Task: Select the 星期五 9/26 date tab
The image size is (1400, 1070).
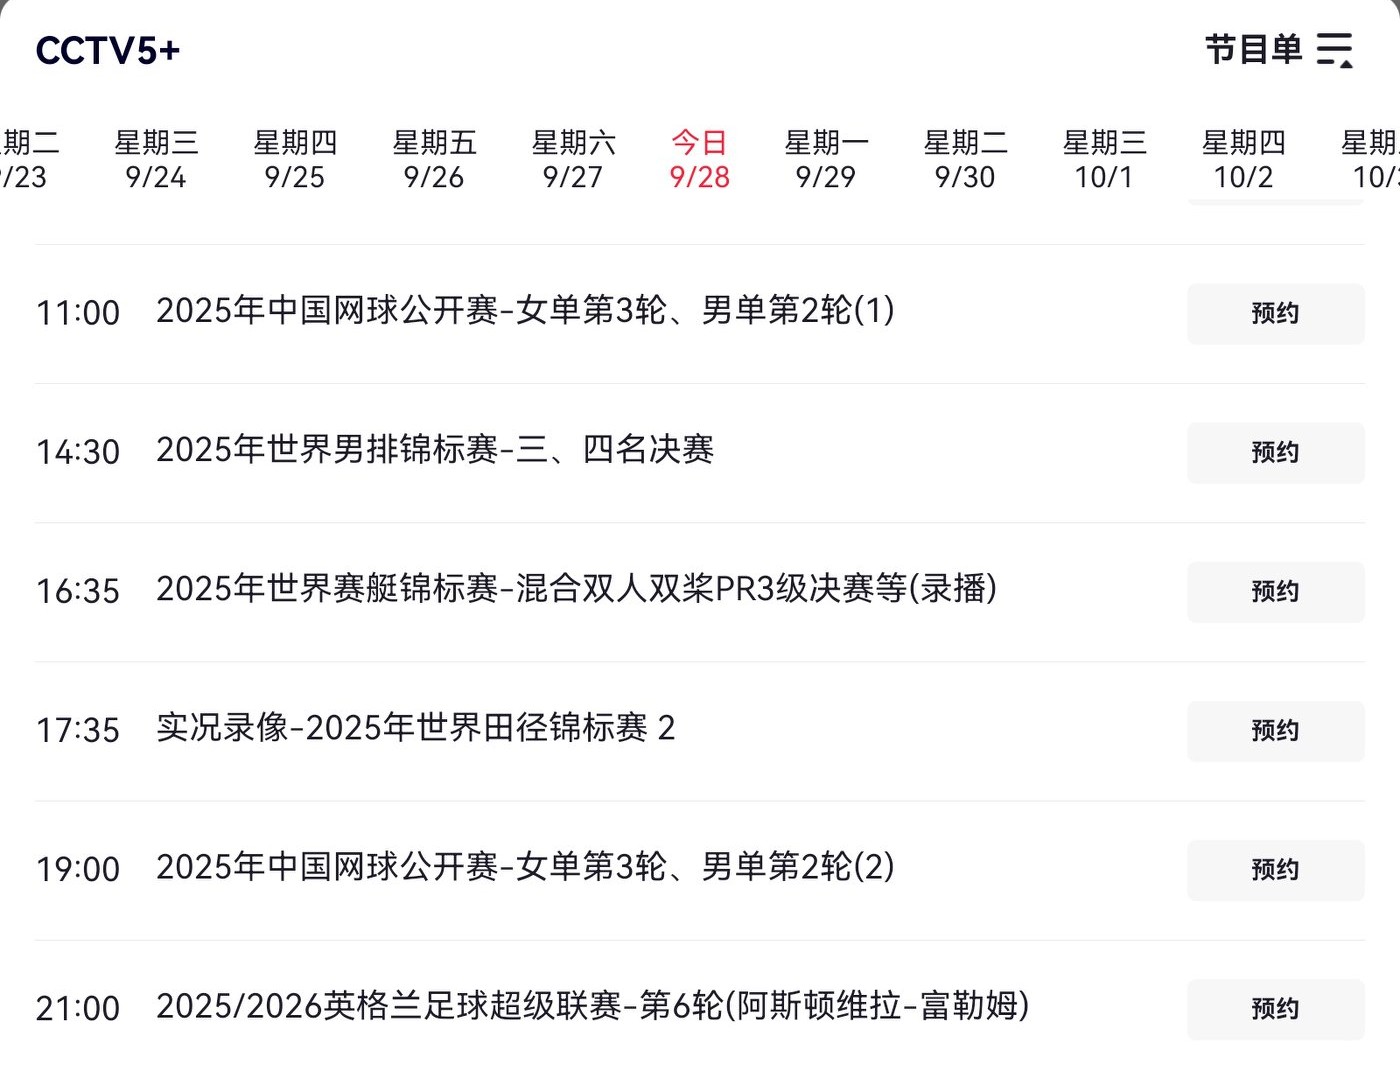Action: click(x=434, y=160)
